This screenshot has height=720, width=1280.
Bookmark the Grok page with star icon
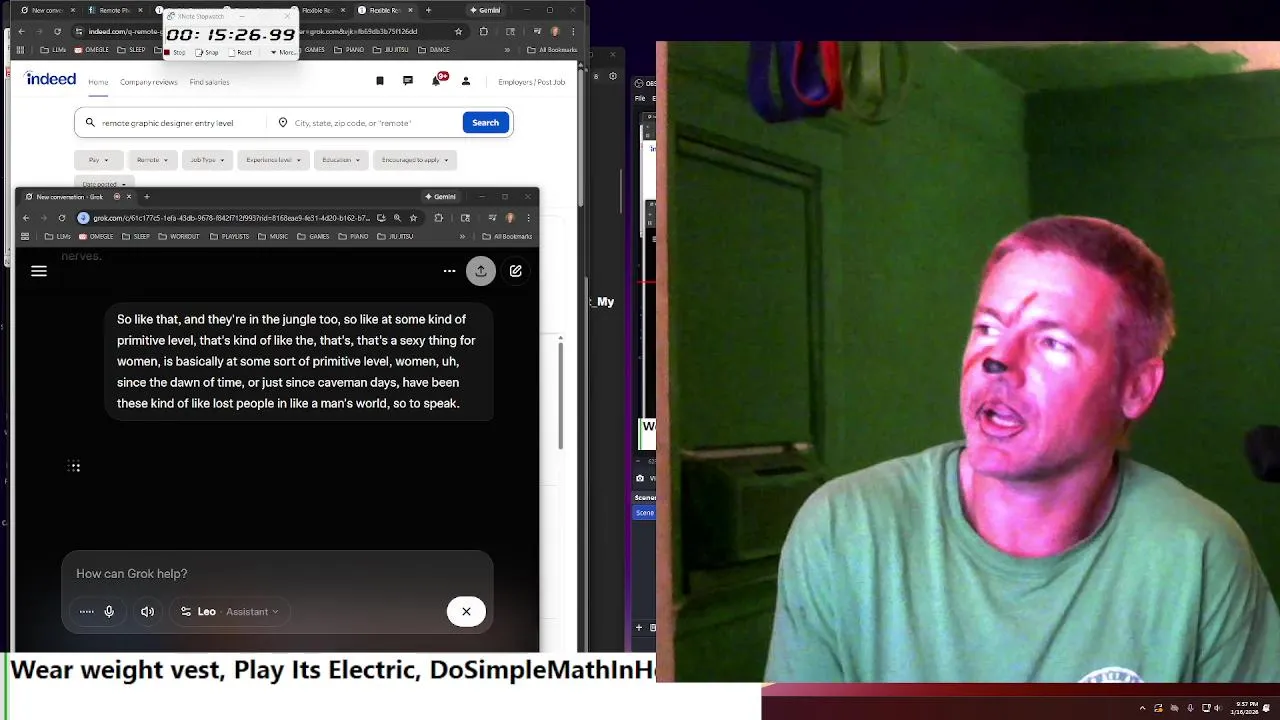click(413, 218)
